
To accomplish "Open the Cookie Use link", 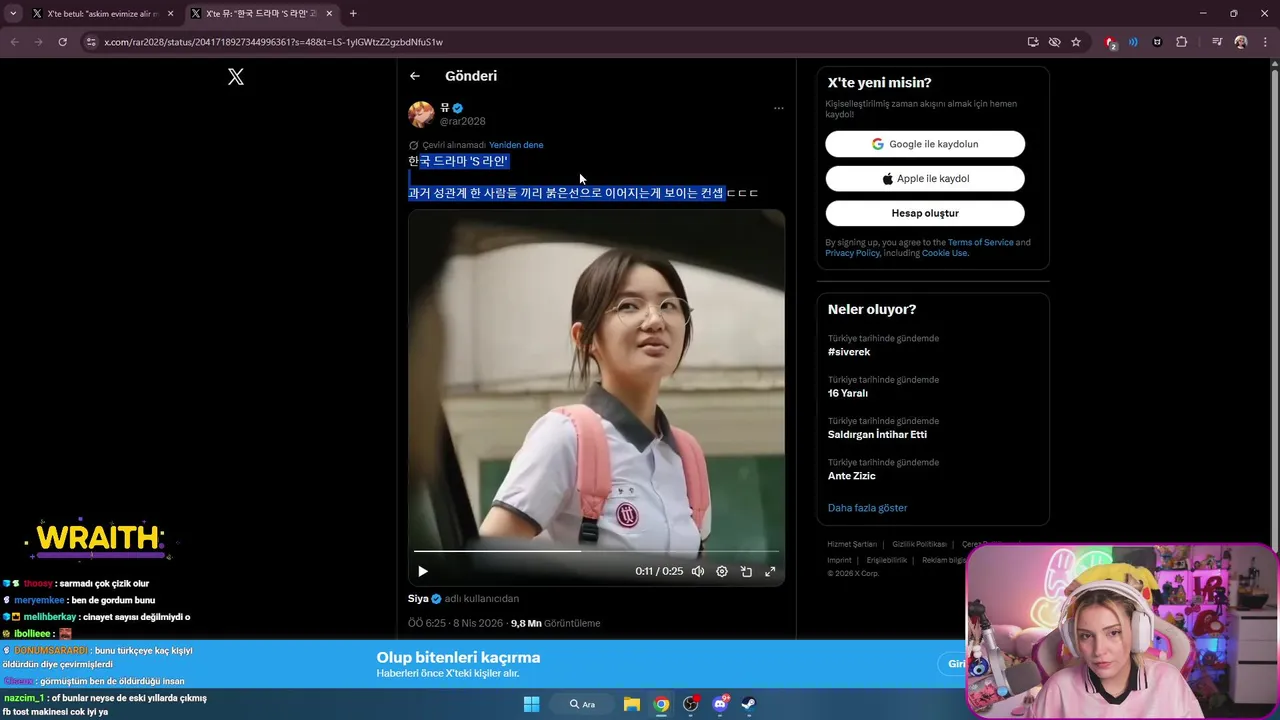I will point(945,253).
